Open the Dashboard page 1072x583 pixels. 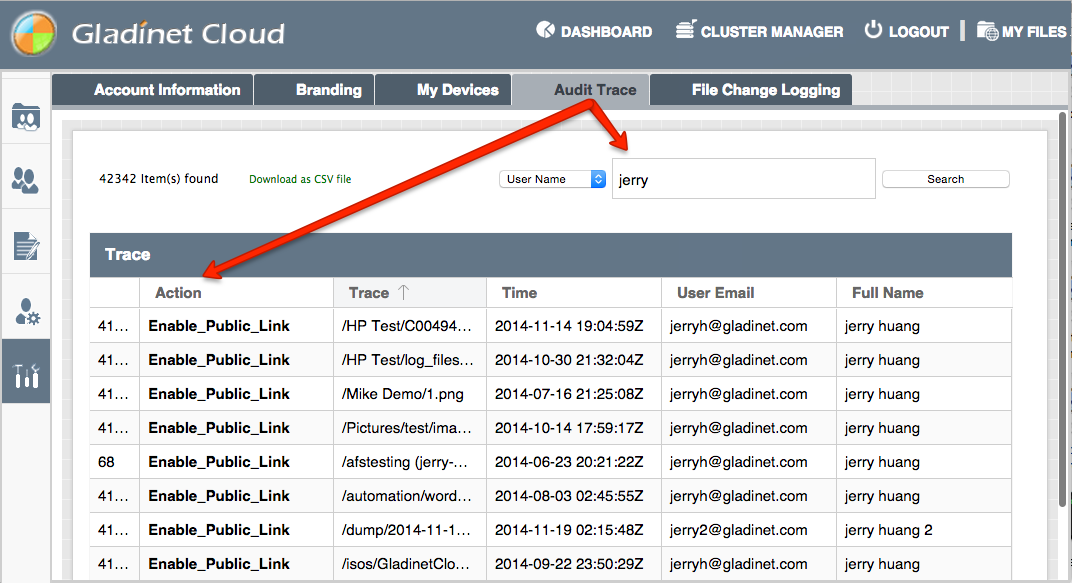594,31
